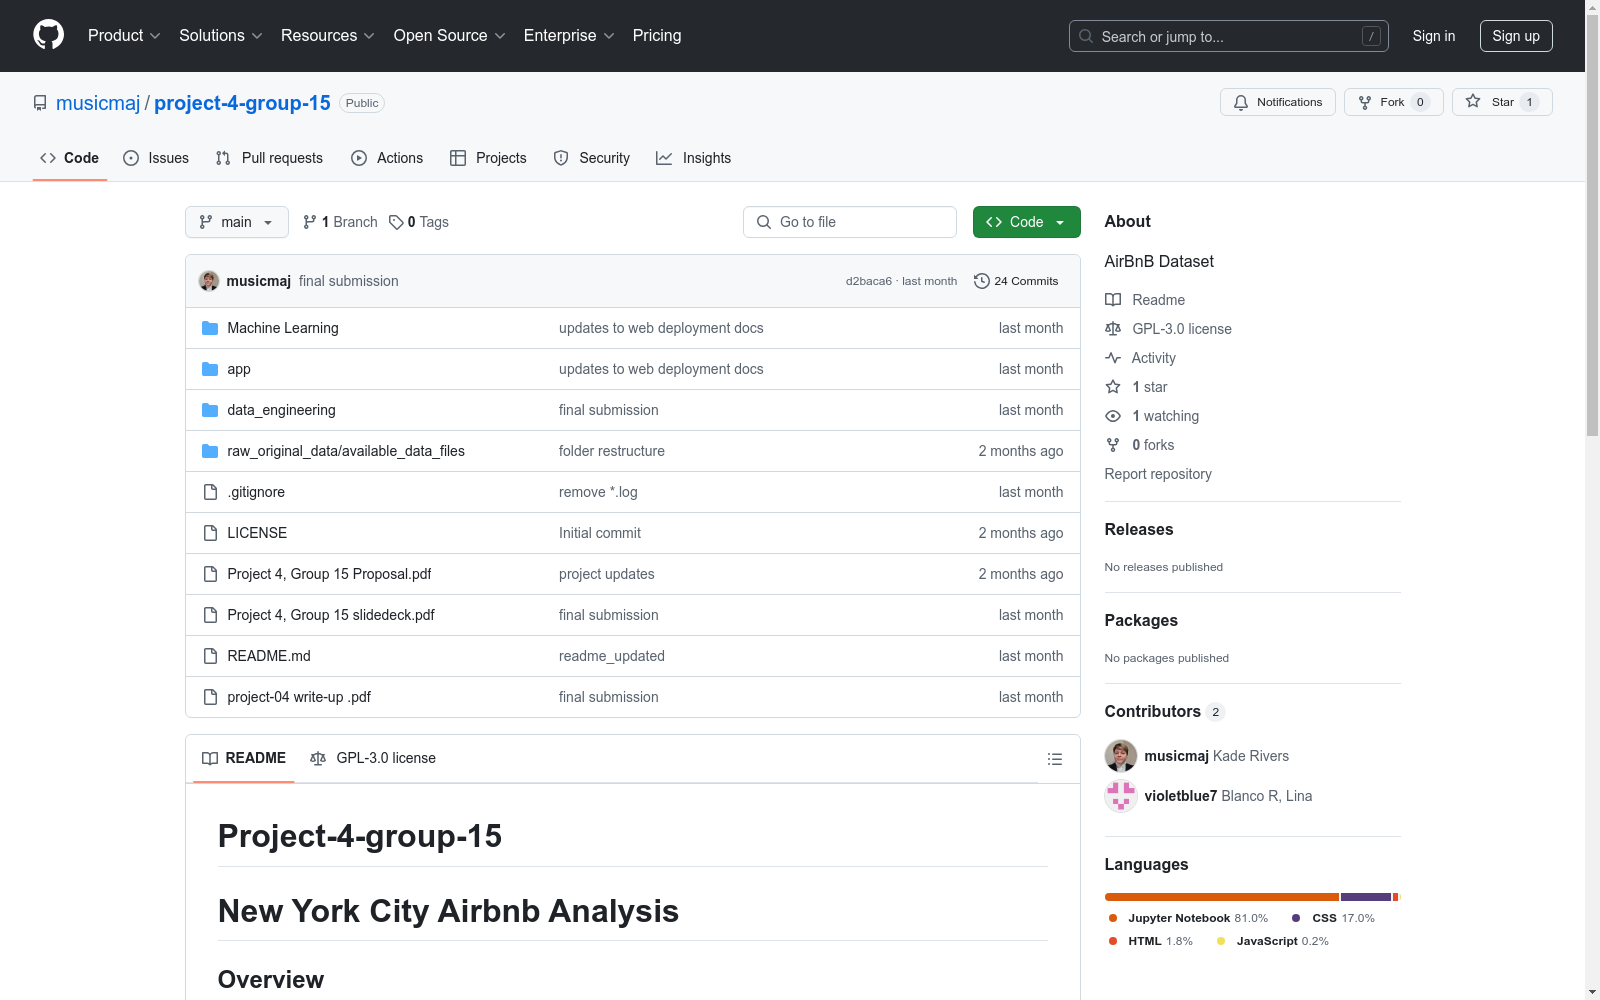Switch to the Pull requests tab

269,158
